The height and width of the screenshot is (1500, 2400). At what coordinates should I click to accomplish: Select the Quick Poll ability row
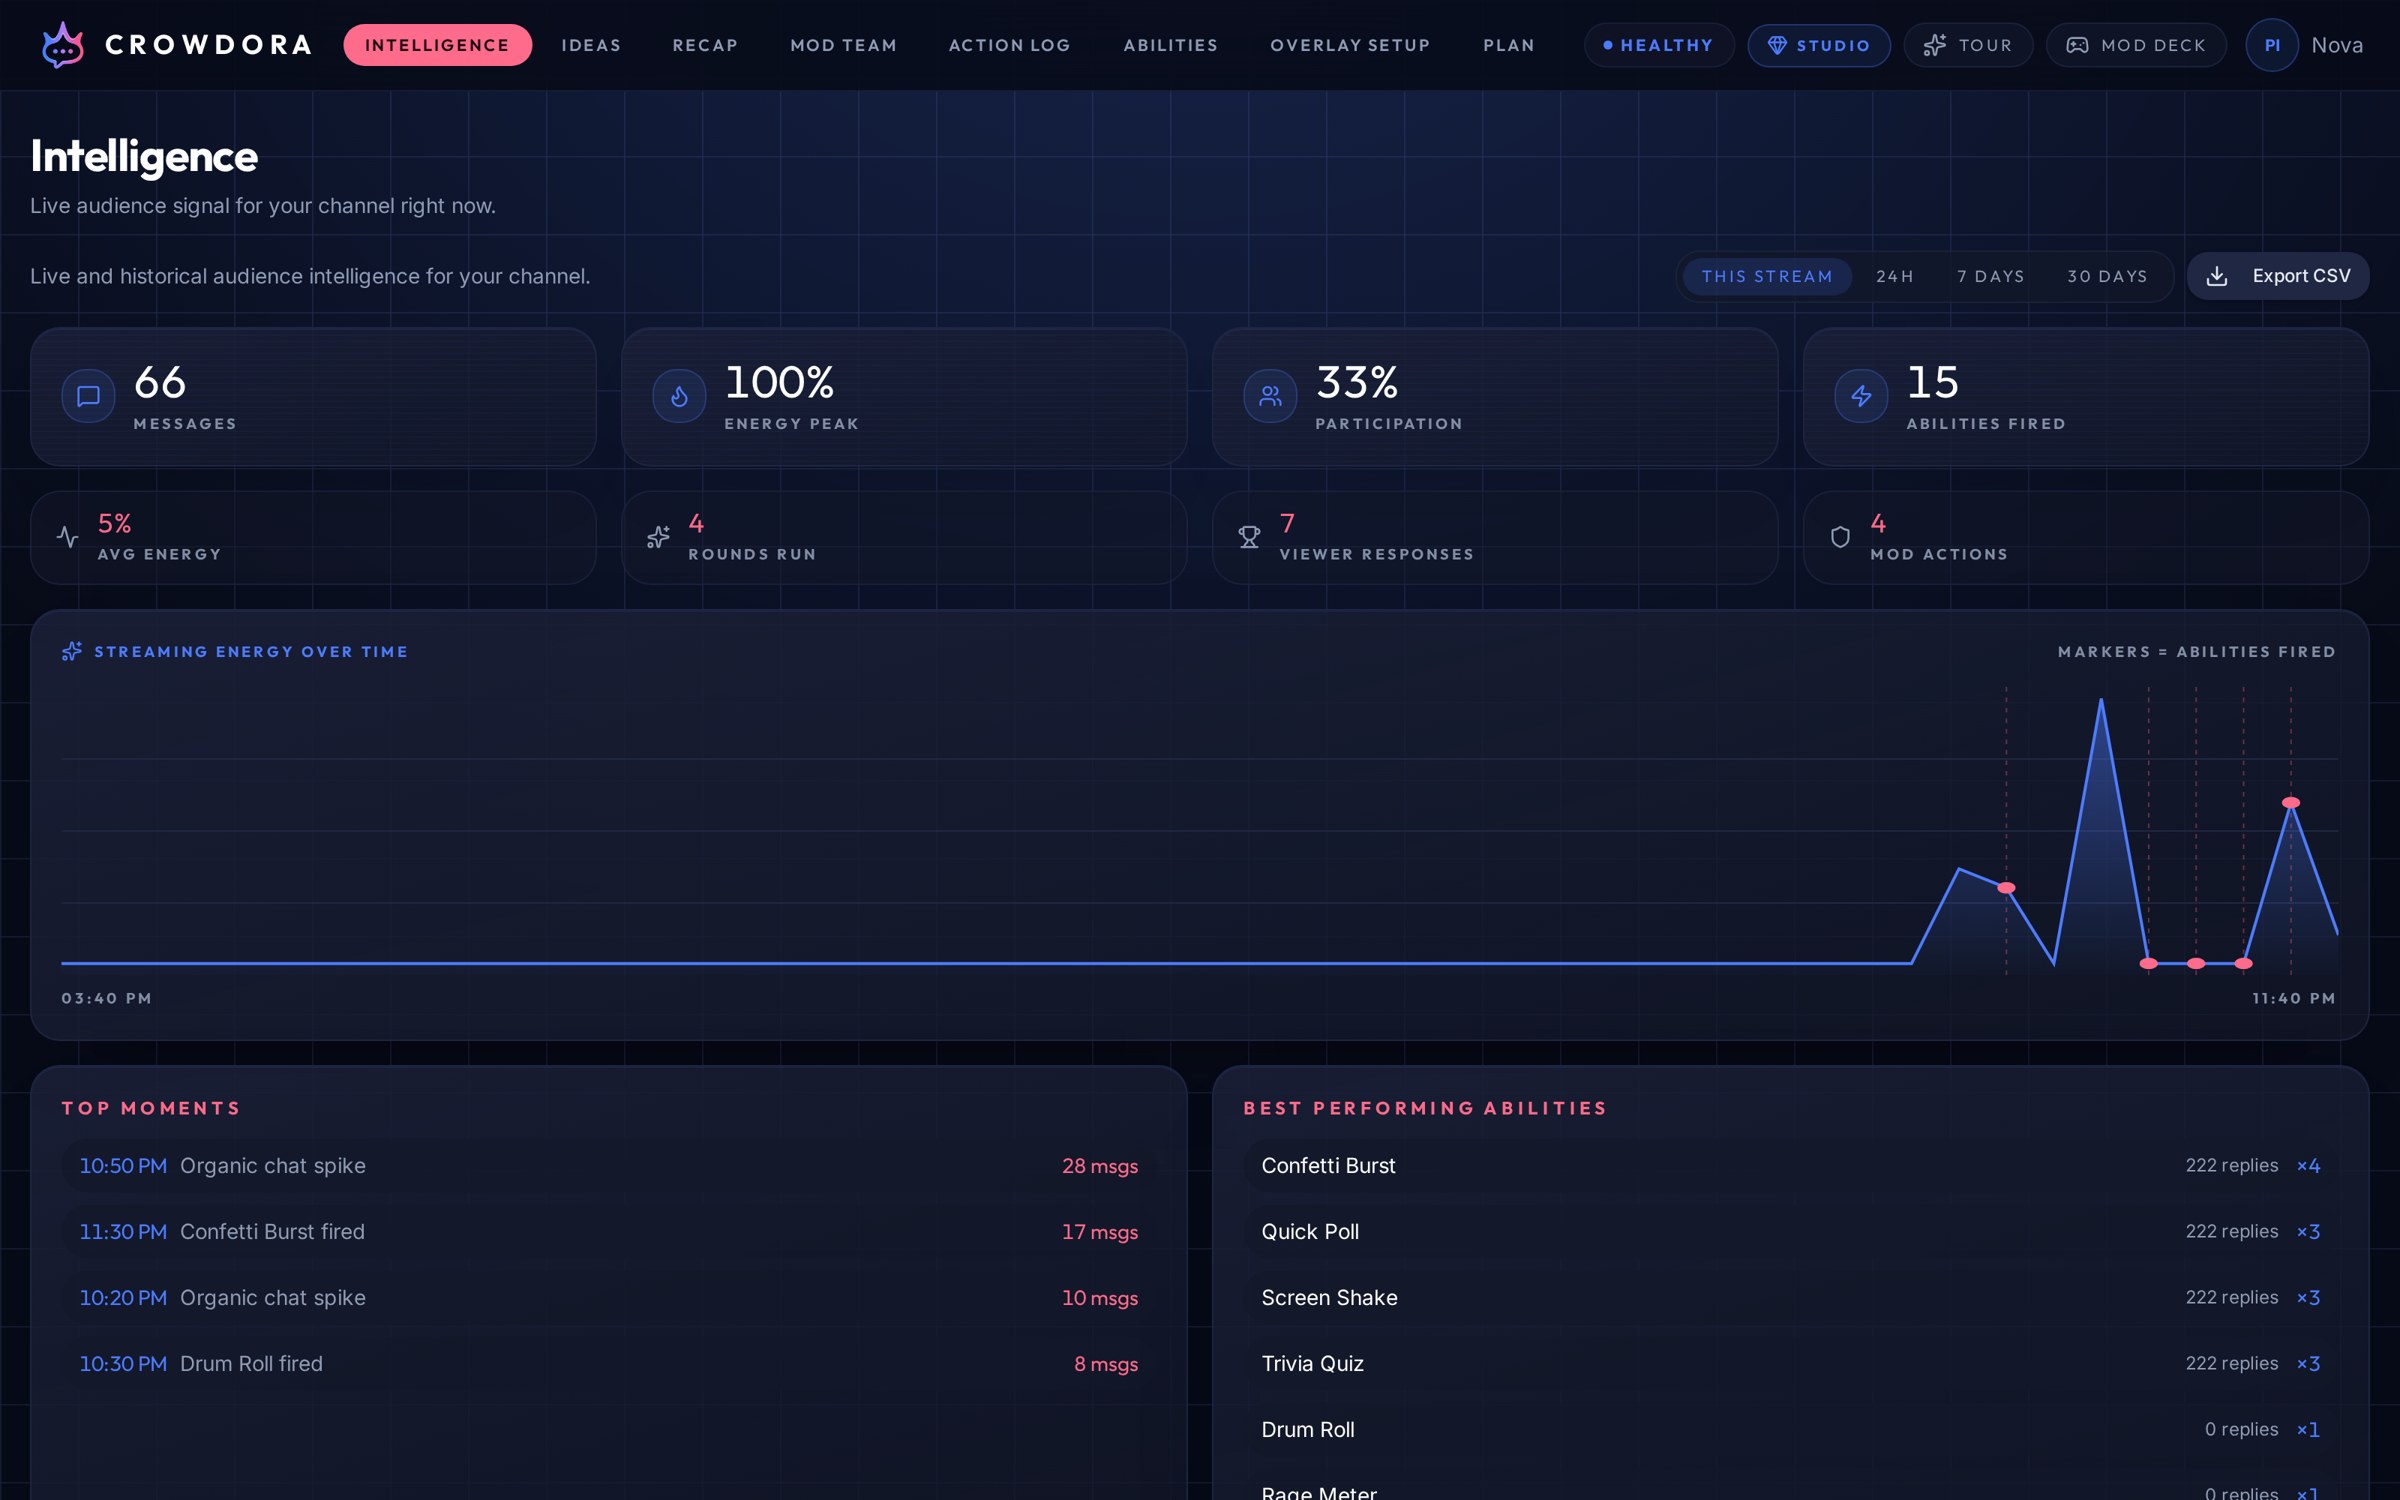coord(1790,1232)
